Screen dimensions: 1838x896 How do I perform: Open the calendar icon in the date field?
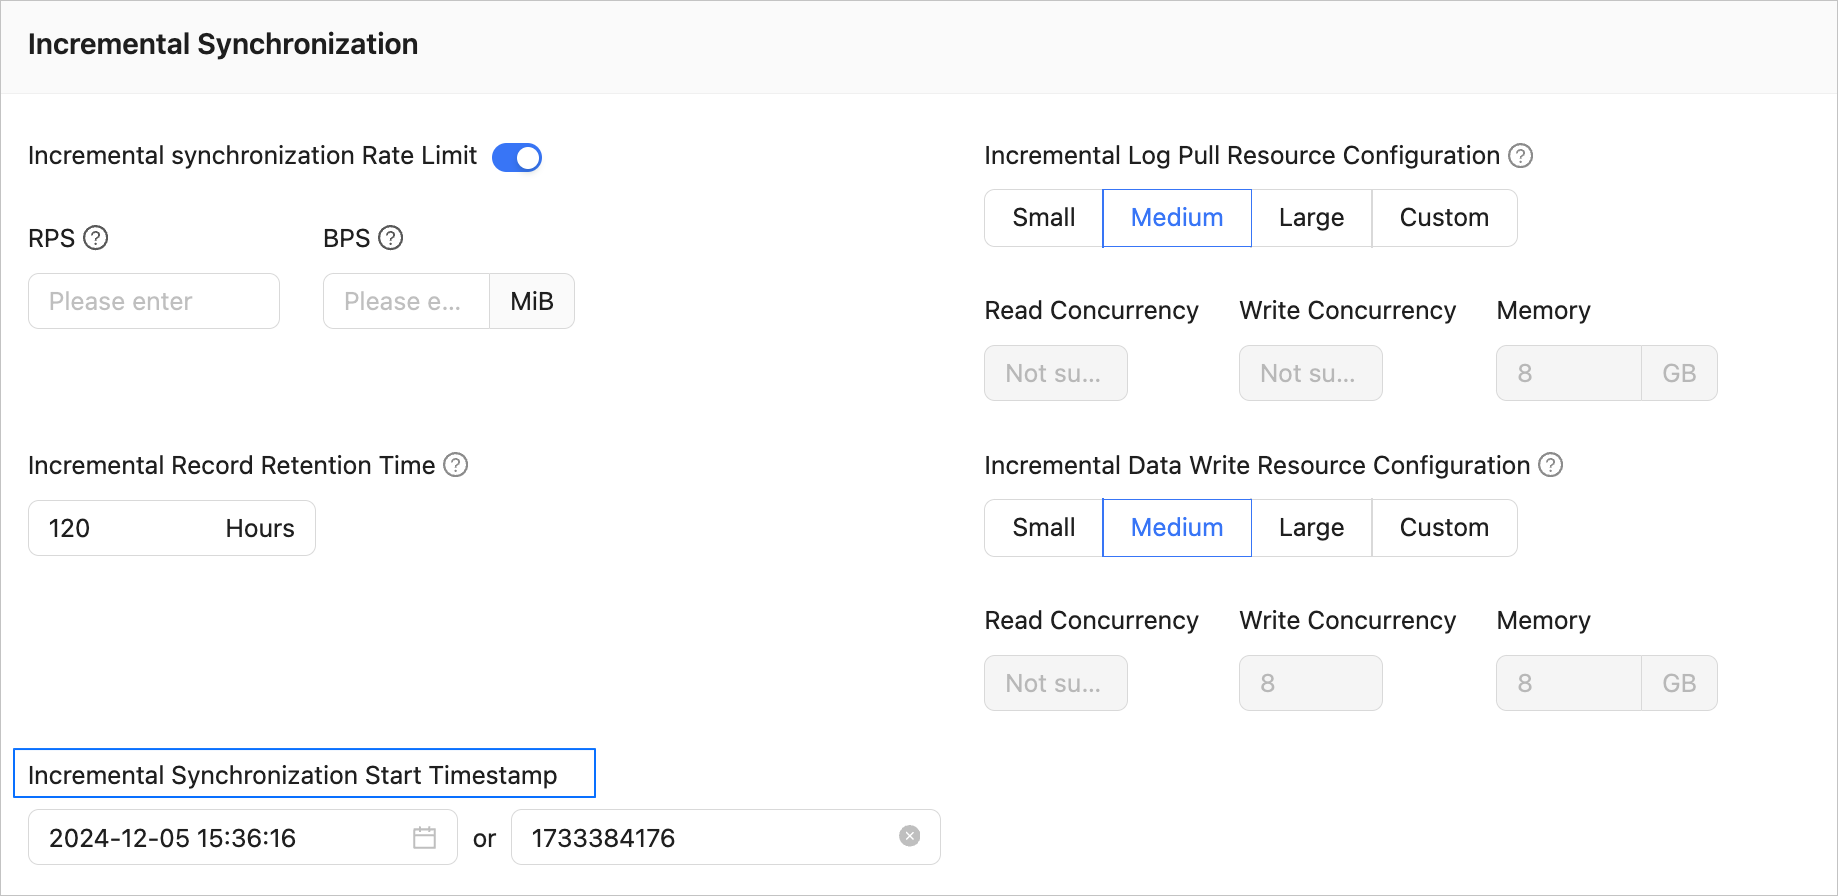click(424, 838)
